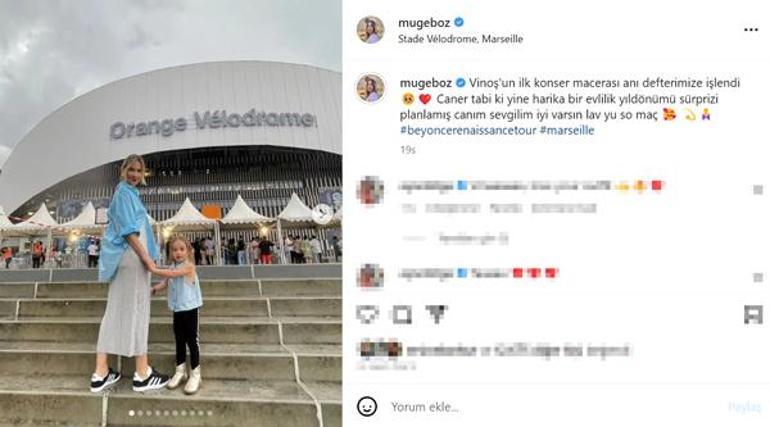Like the first comment with its heart

click(x=758, y=189)
